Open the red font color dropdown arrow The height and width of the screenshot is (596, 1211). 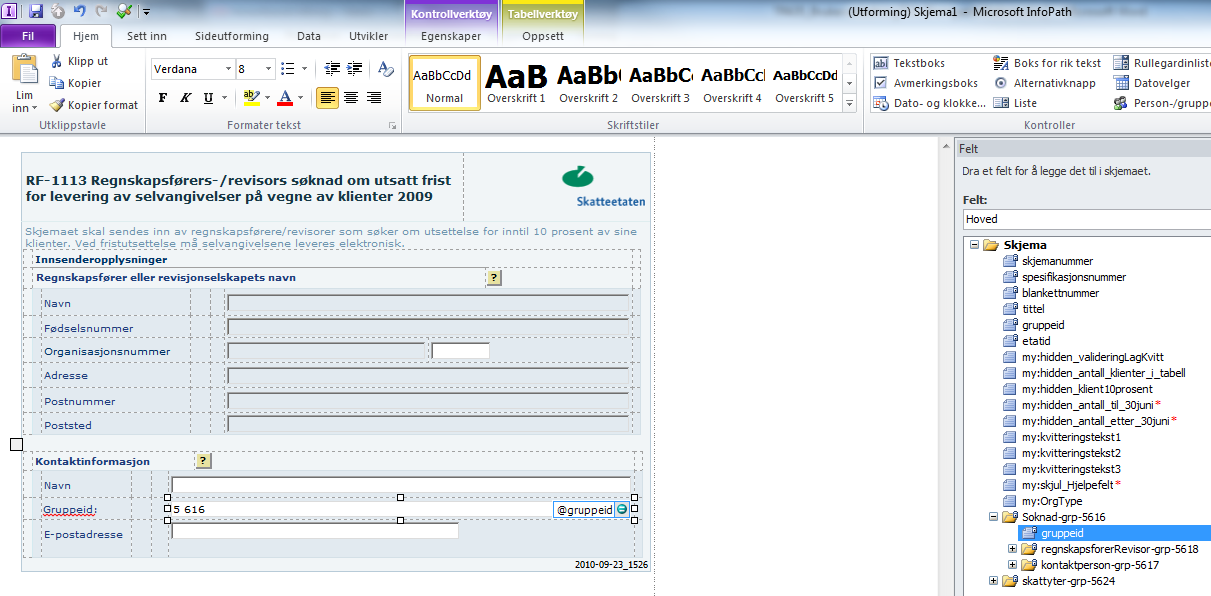coord(301,98)
